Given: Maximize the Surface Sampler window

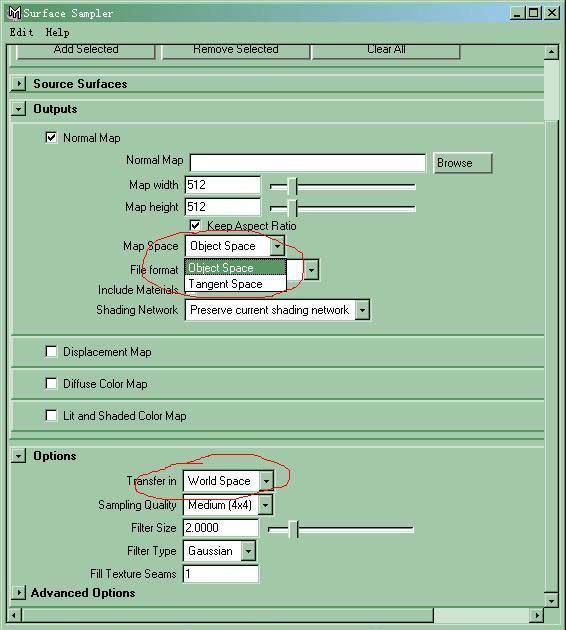Looking at the screenshot, I should click(533, 13).
